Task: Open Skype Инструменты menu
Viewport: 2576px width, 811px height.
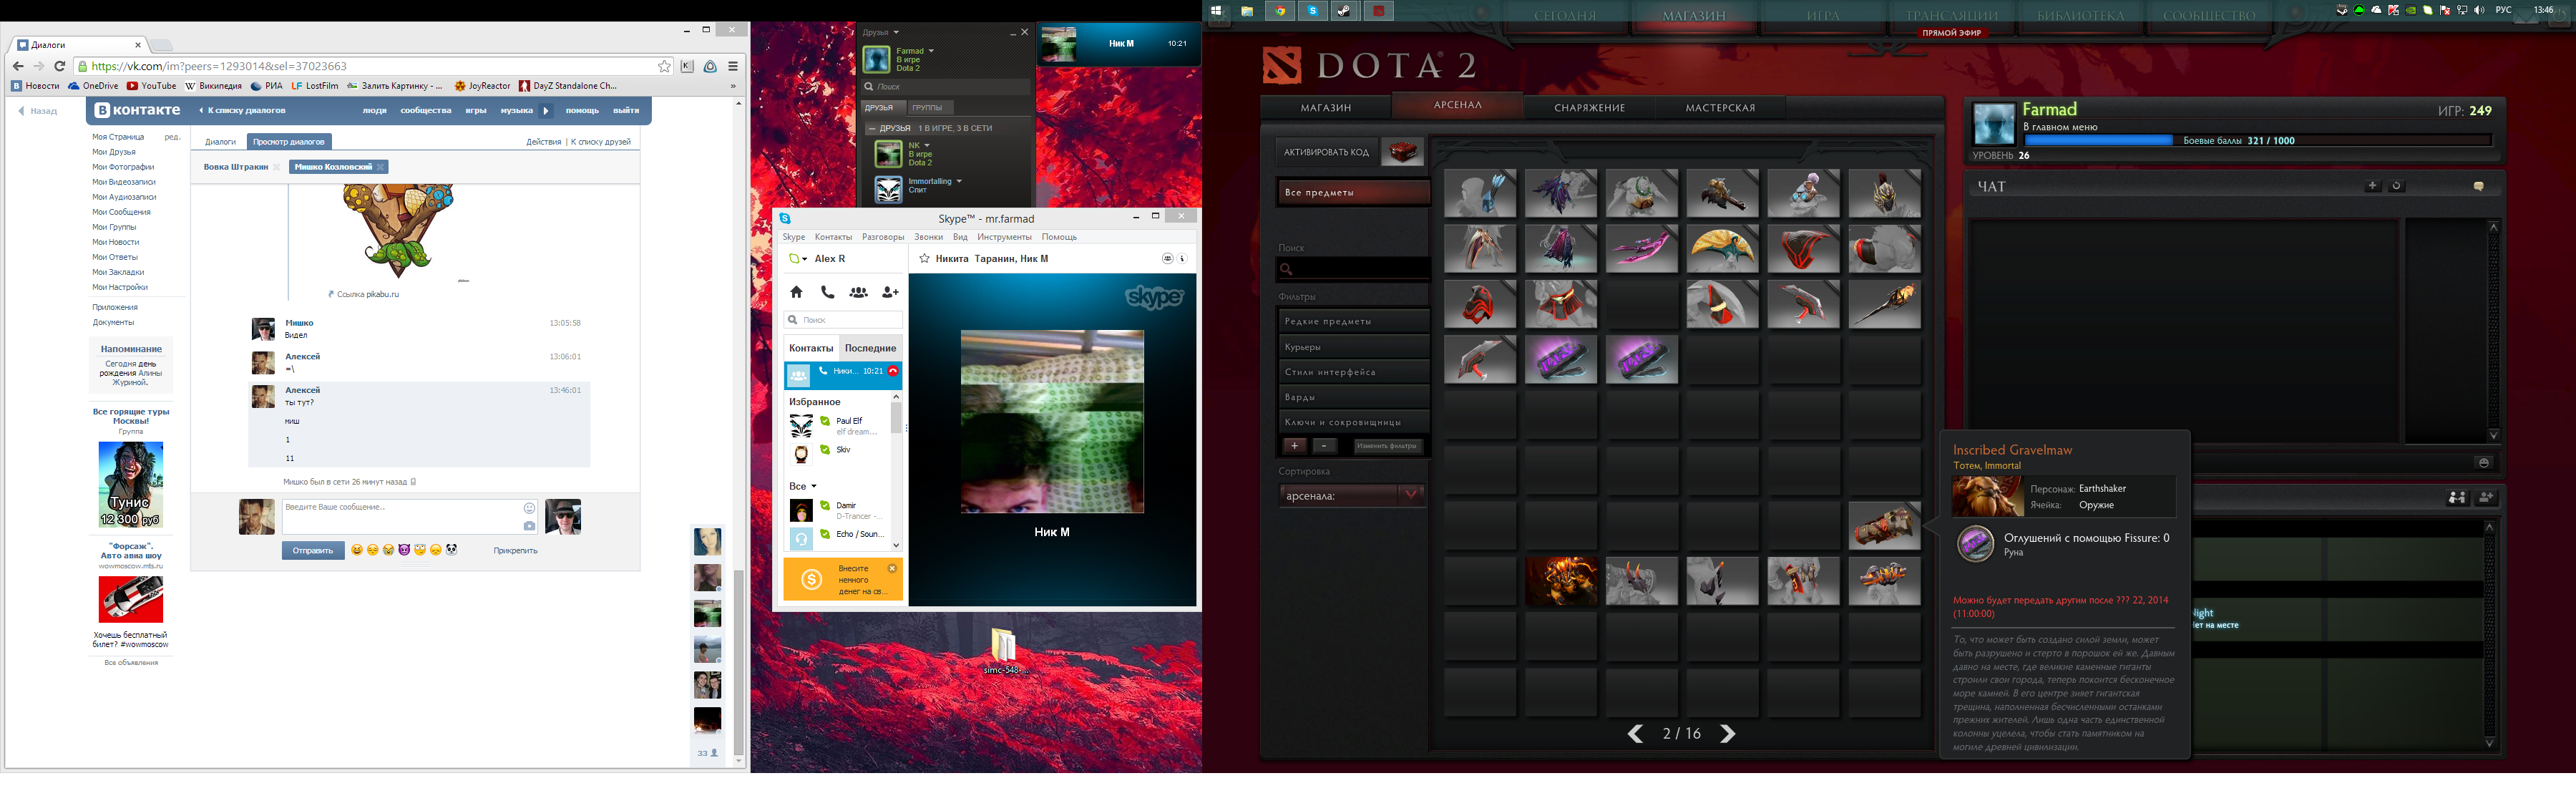Action: coord(1004,237)
